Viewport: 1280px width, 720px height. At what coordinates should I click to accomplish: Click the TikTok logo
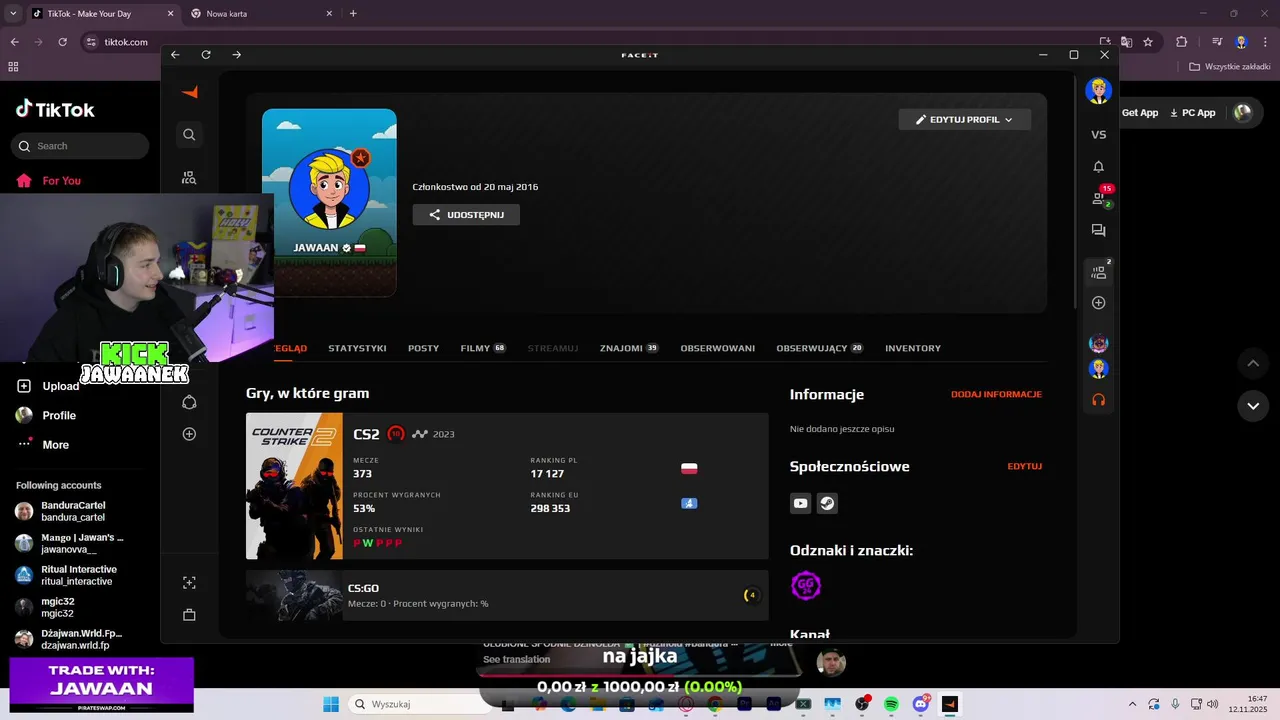point(55,110)
